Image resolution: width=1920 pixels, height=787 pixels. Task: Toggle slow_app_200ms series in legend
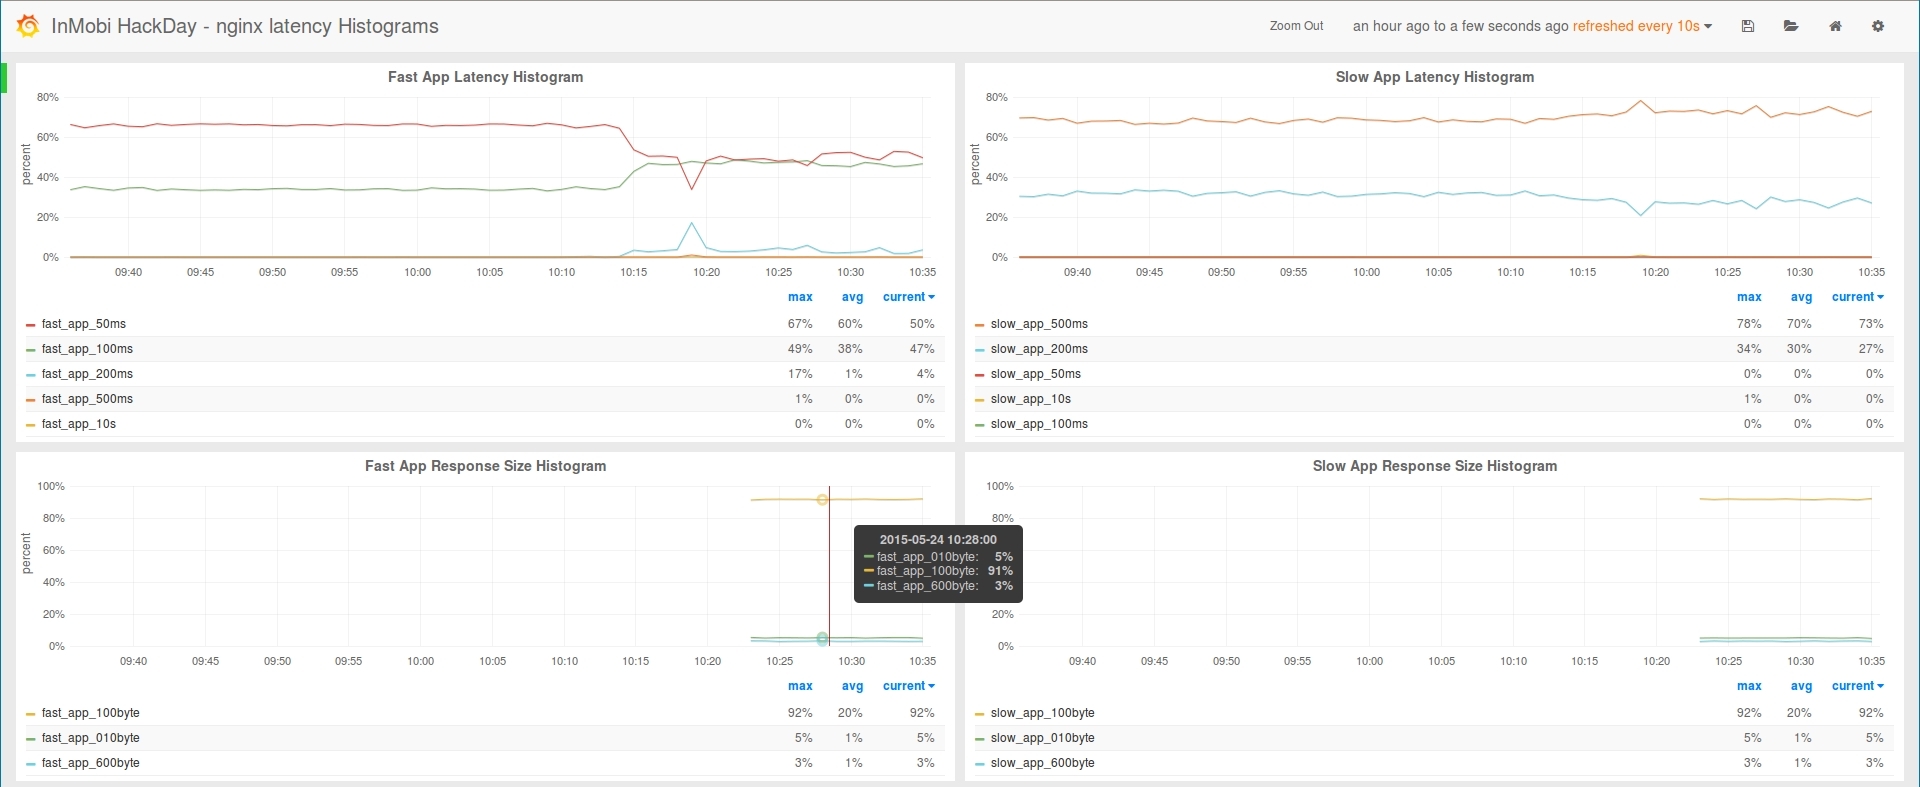1039,349
